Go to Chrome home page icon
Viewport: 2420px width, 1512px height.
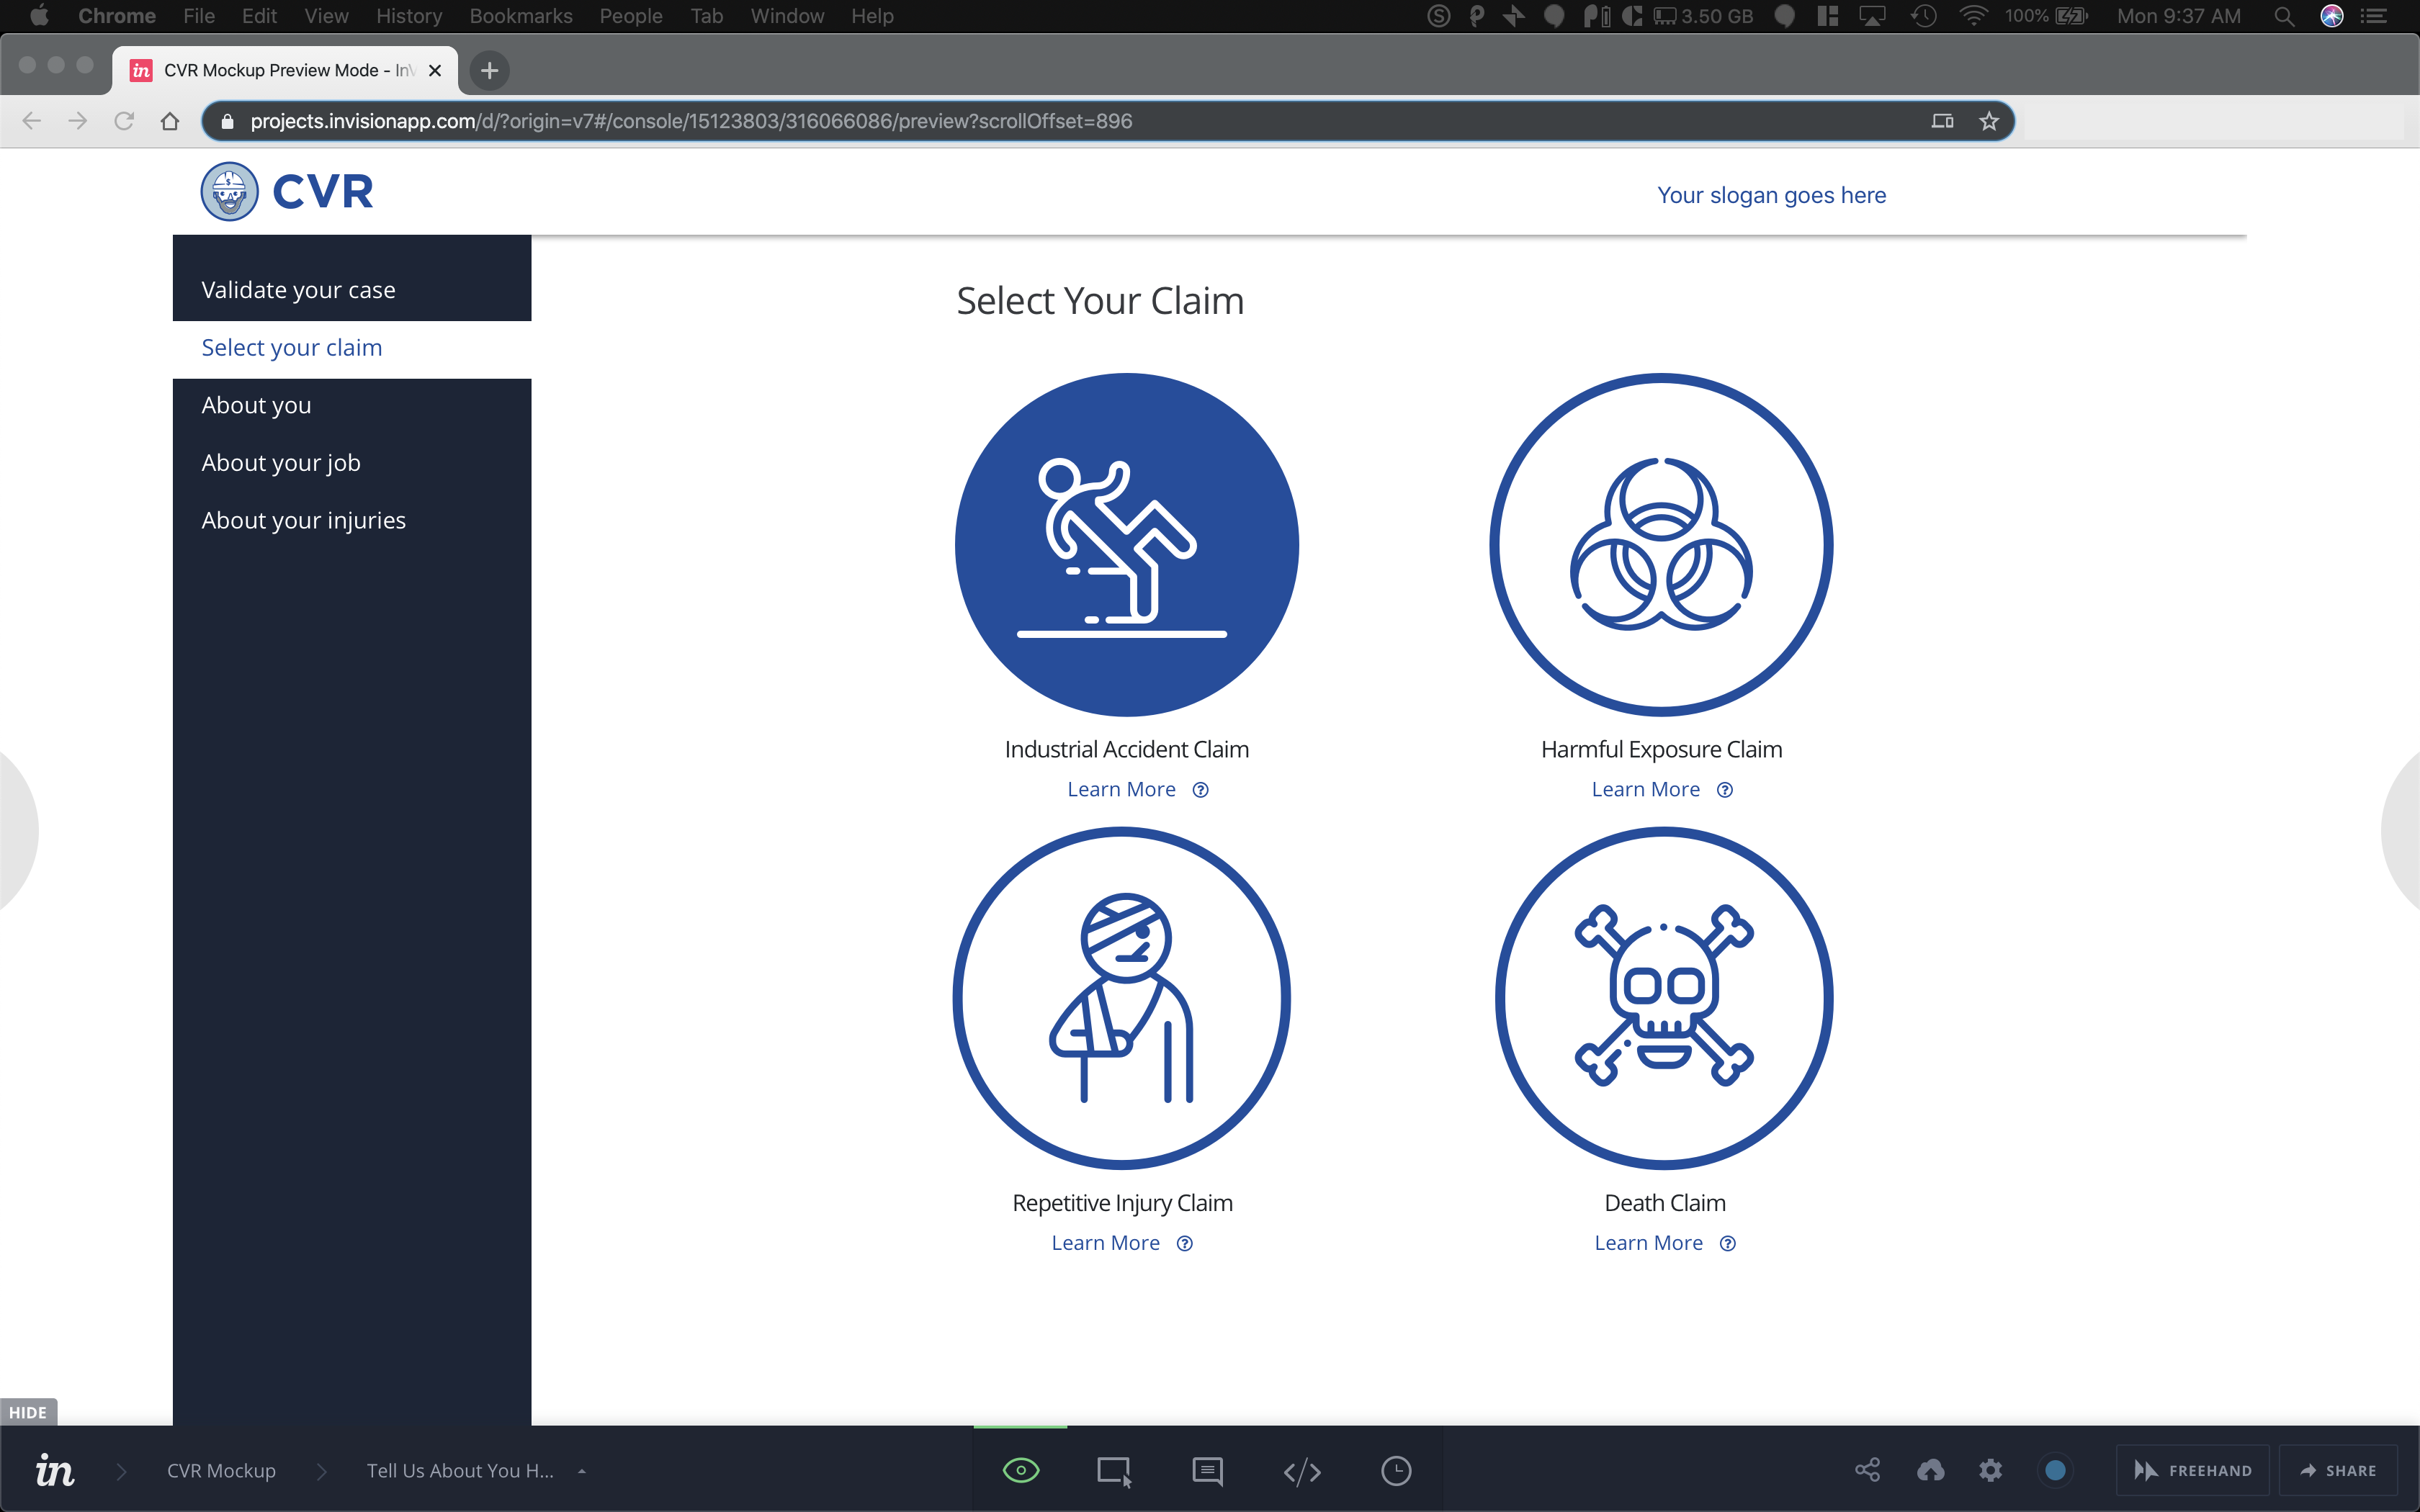pyautogui.click(x=170, y=121)
